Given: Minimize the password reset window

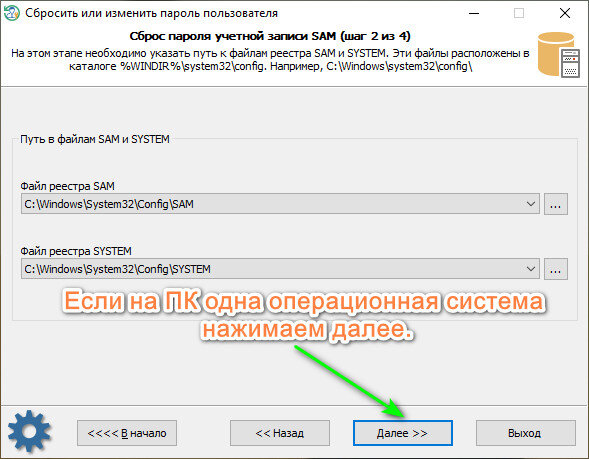Looking at the screenshot, I should [474, 13].
